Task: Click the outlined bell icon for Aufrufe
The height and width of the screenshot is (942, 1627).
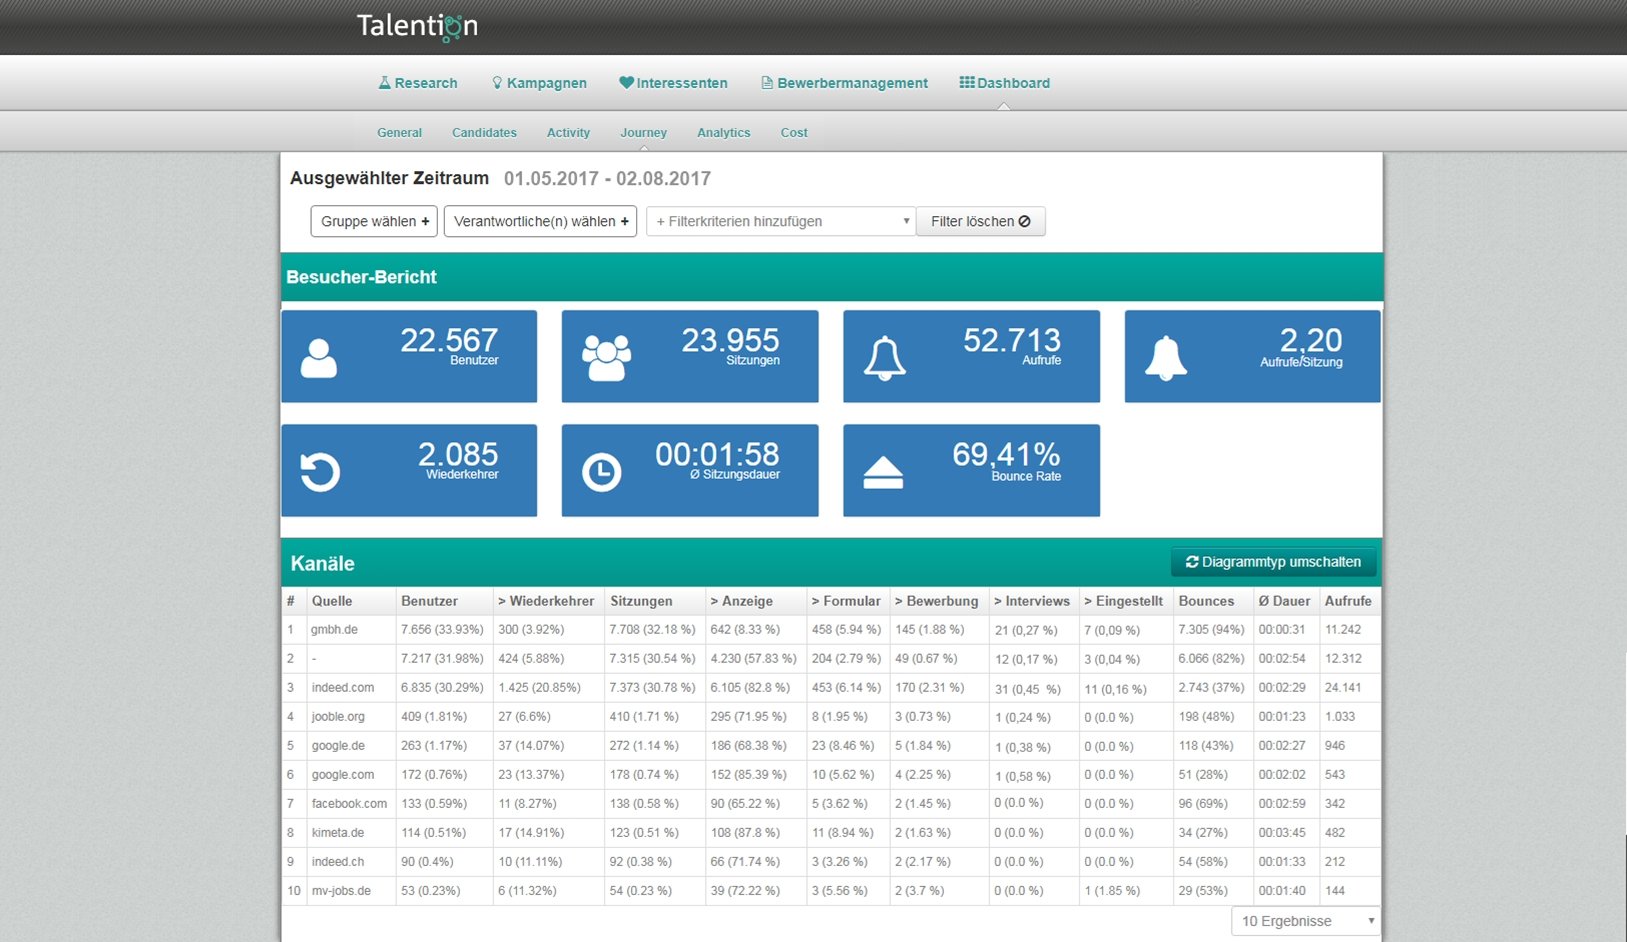Action: coord(885,358)
